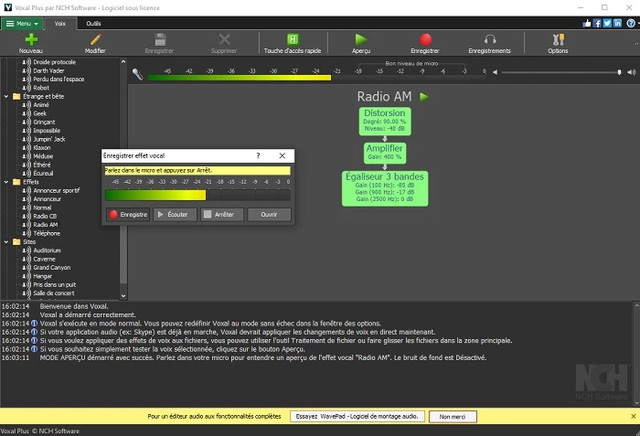Open the Twitter share icon

(607, 23)
